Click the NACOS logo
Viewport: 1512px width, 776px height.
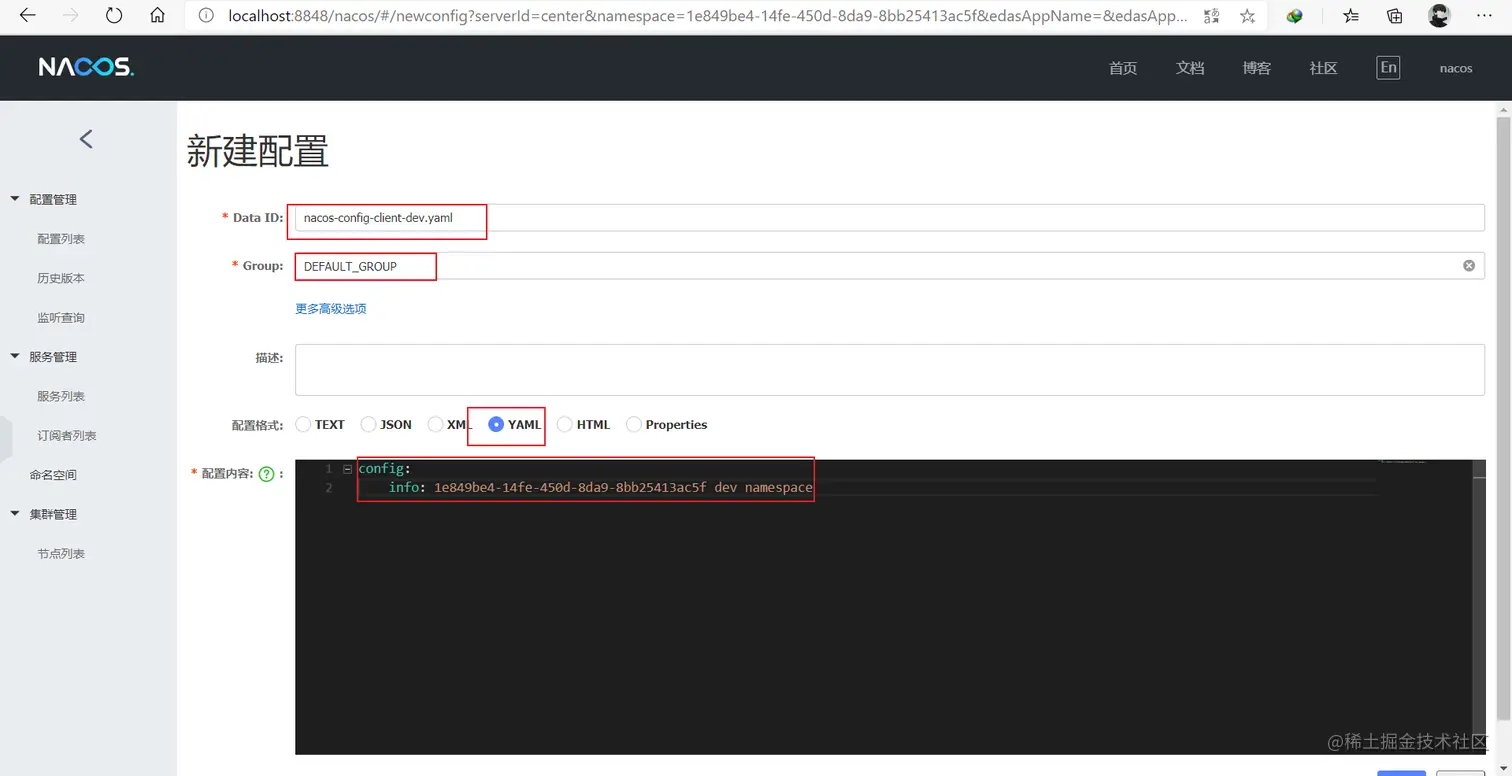pyautogui.click(x=86, y=67)
